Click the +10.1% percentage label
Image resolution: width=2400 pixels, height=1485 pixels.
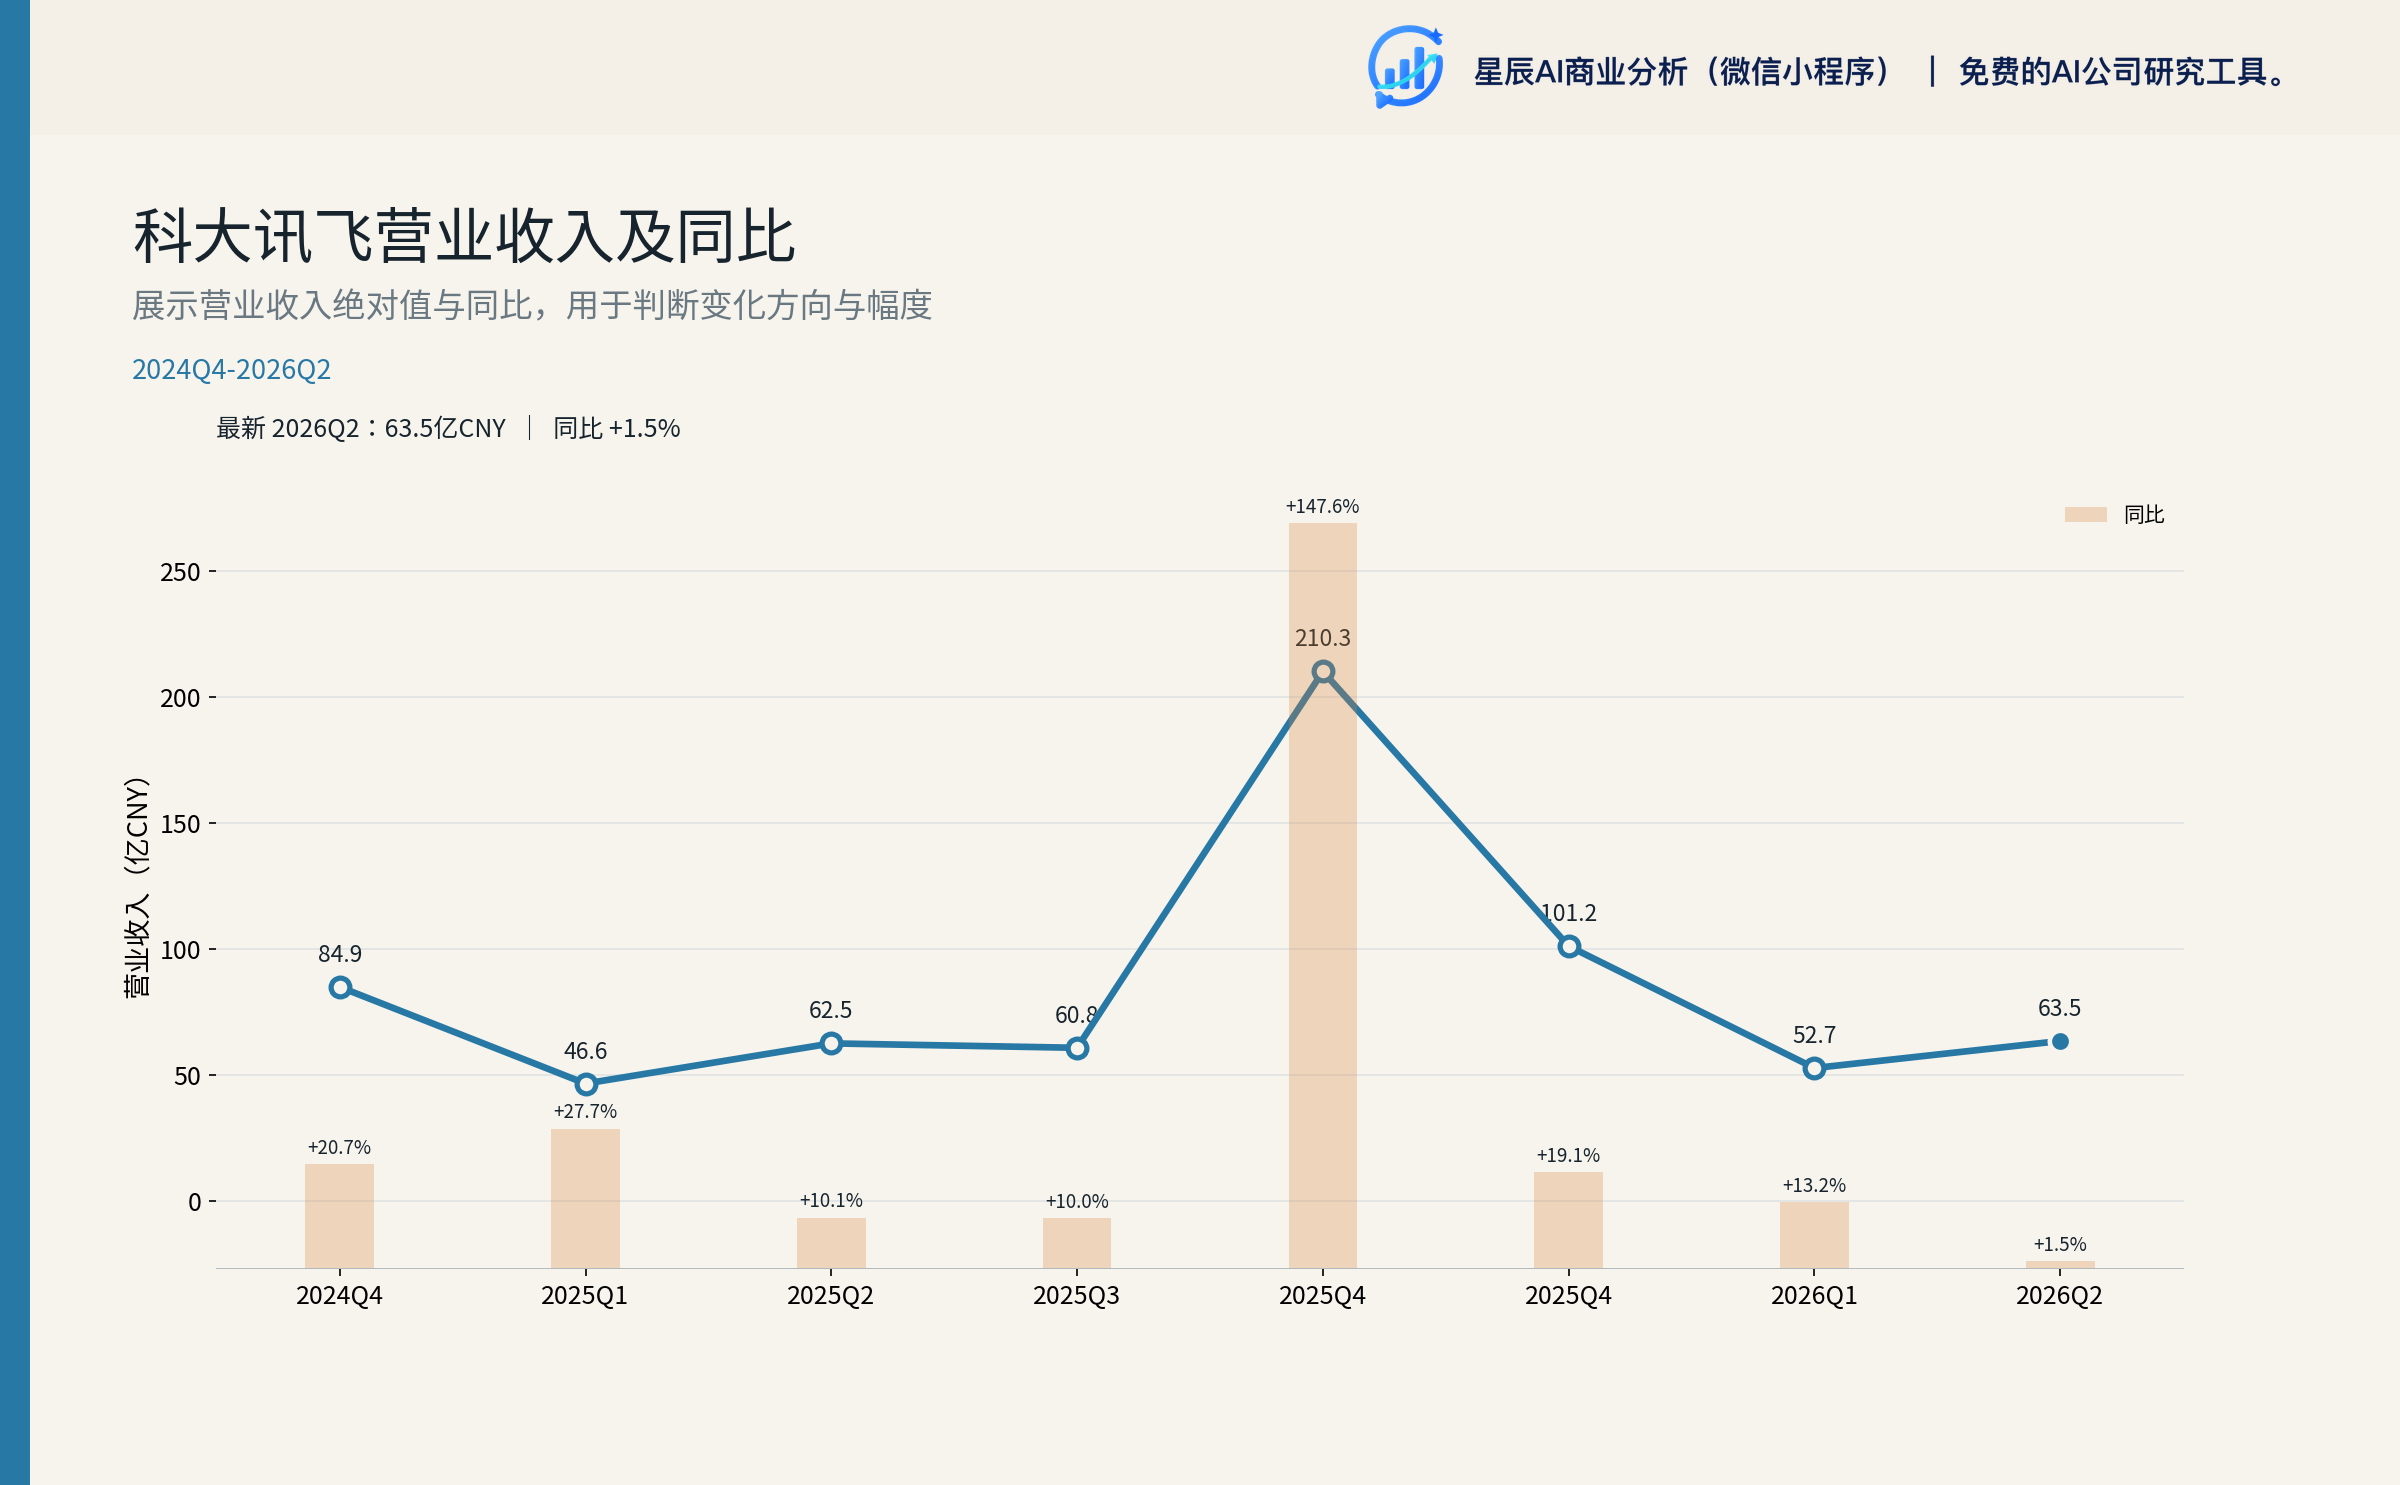tap(831, 1200)
